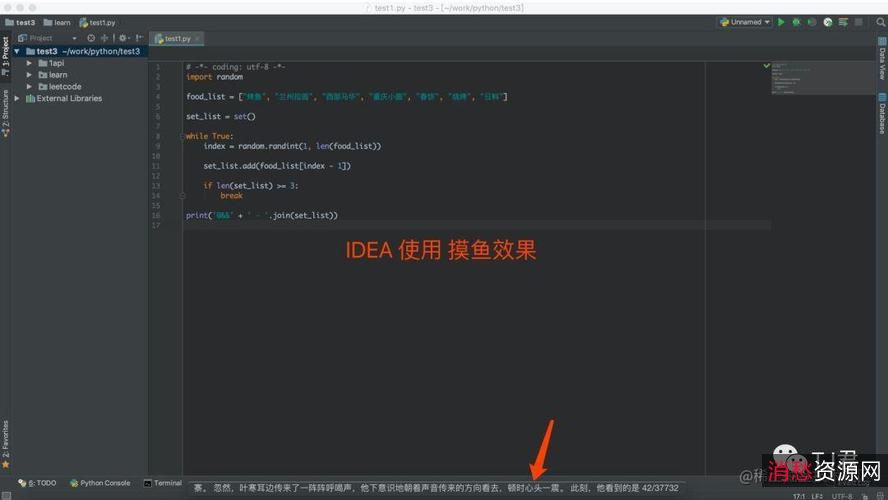Viewport: 888px width, 500px height.
Task: Click the food_list assignment line
Action: pos(347,97)
